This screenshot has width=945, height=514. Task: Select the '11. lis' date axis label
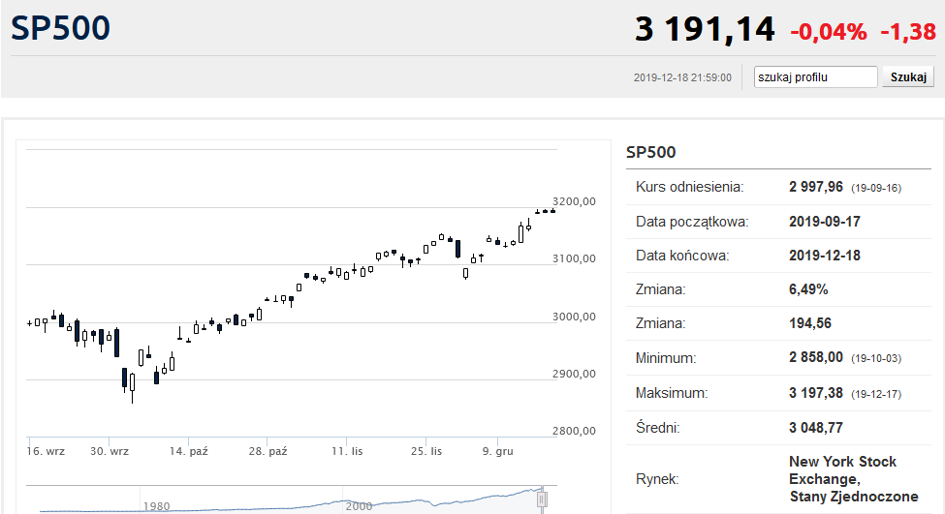coord(347,451)
